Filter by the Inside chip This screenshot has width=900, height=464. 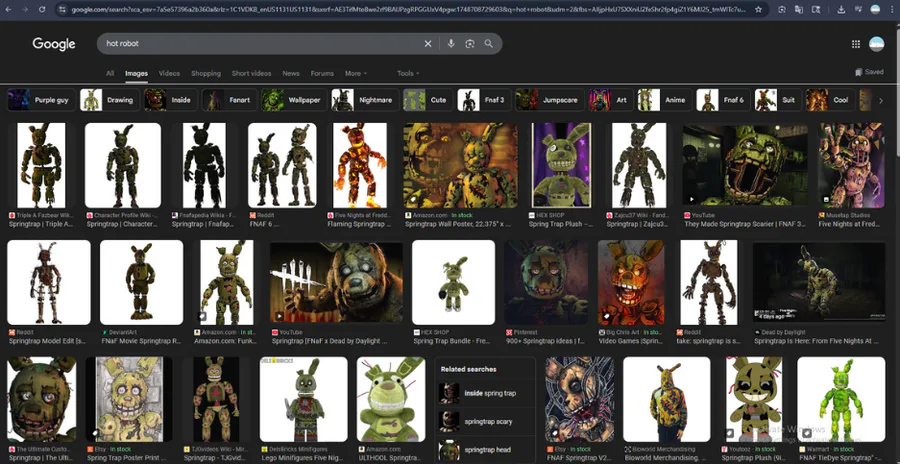(170, 100)
